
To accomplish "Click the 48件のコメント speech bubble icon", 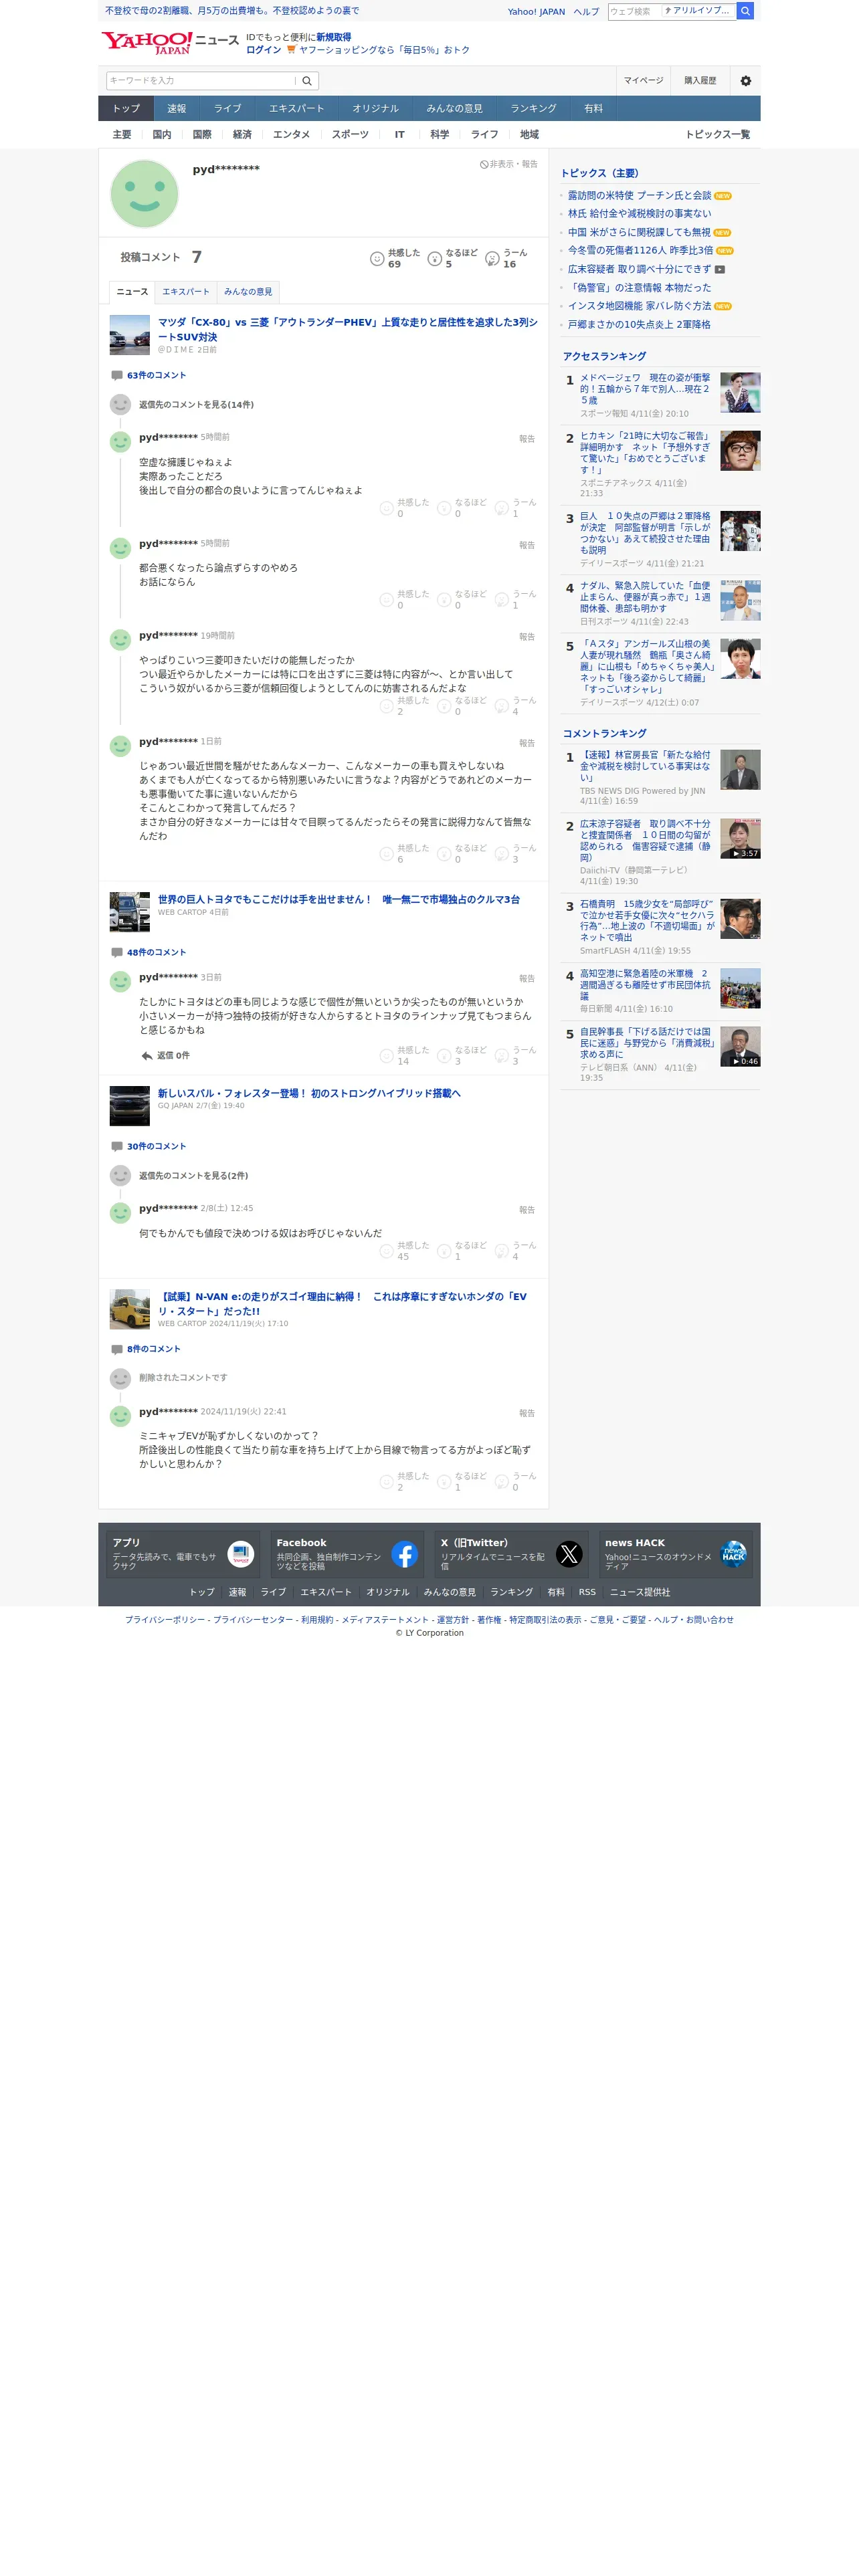I will [116, 953].
